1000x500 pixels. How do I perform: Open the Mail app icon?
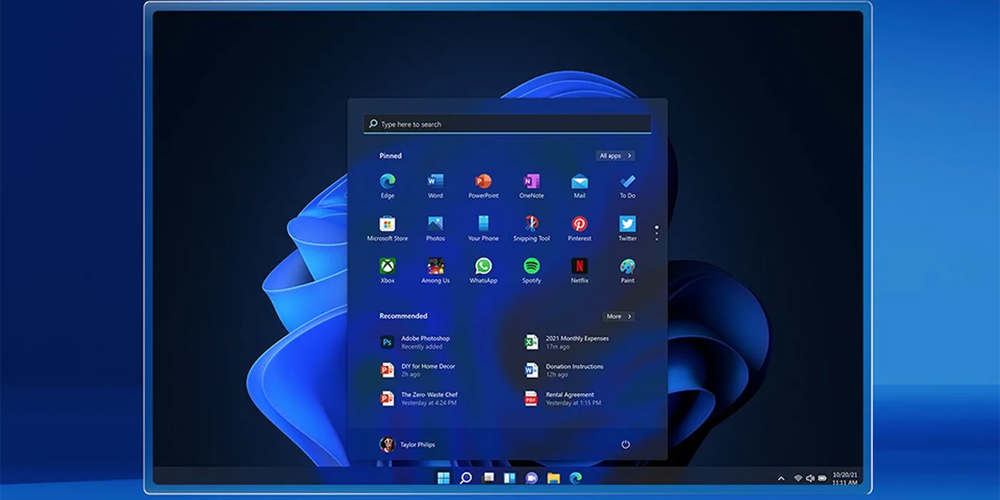click(579, 186)
